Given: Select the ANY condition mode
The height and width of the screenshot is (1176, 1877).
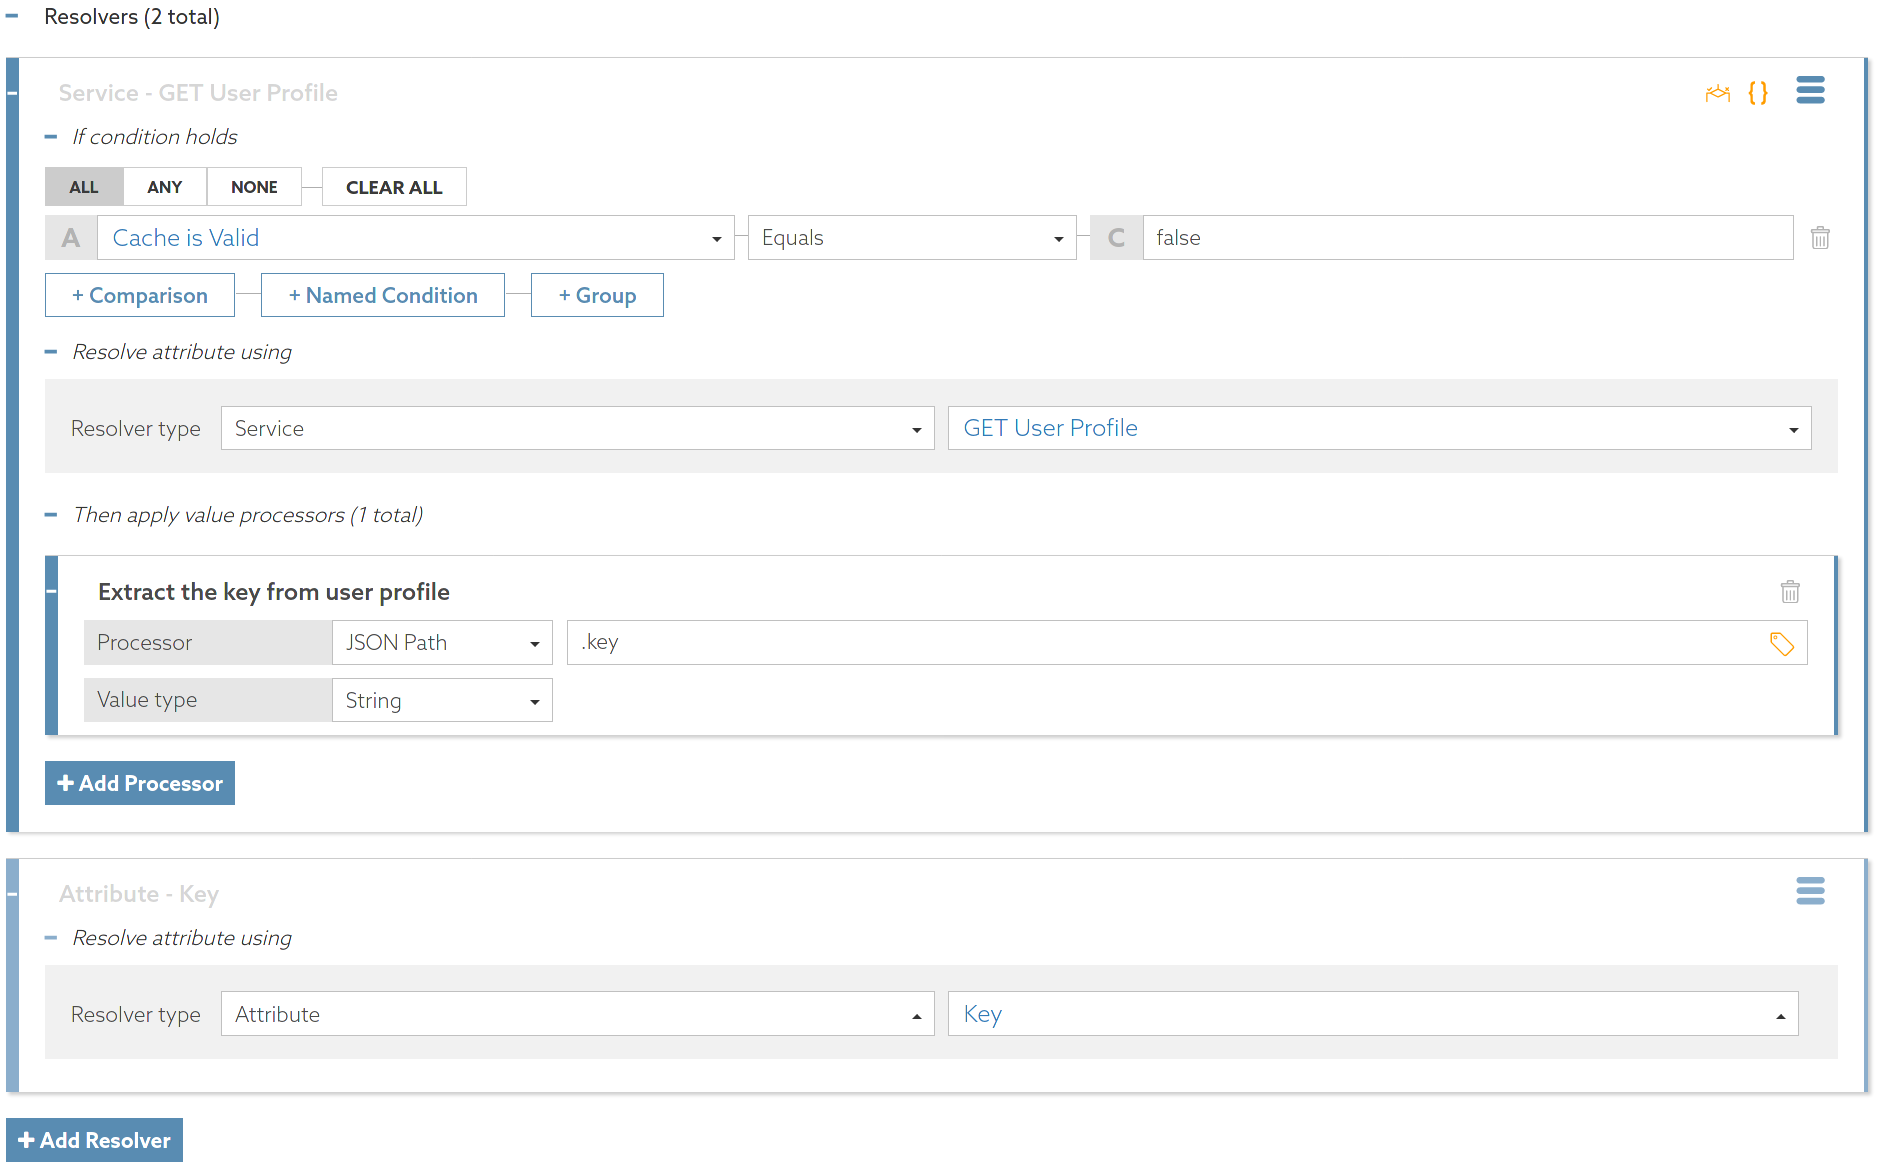Looking at the screenshot, I should click(164, 186).
